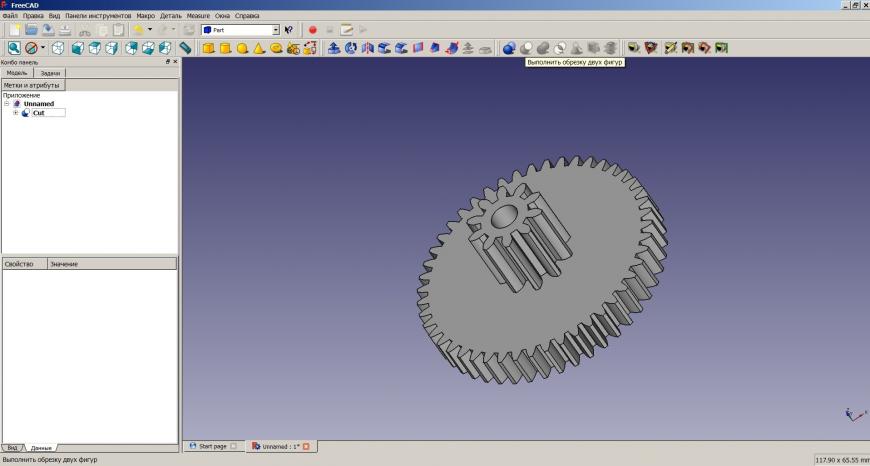This screenshot has width=870, height=466.
Task: Open the Part workbench selector
Action: 240,30
